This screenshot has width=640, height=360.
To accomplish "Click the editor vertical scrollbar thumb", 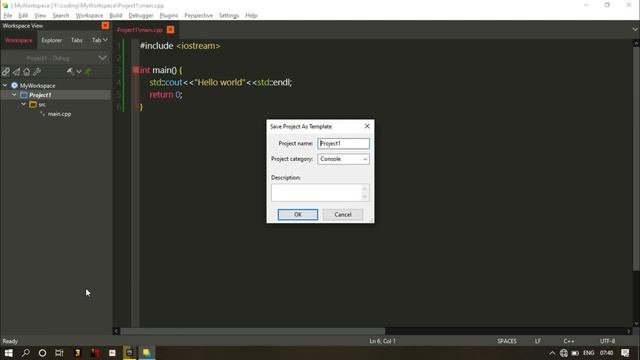I will coord(636,157).
